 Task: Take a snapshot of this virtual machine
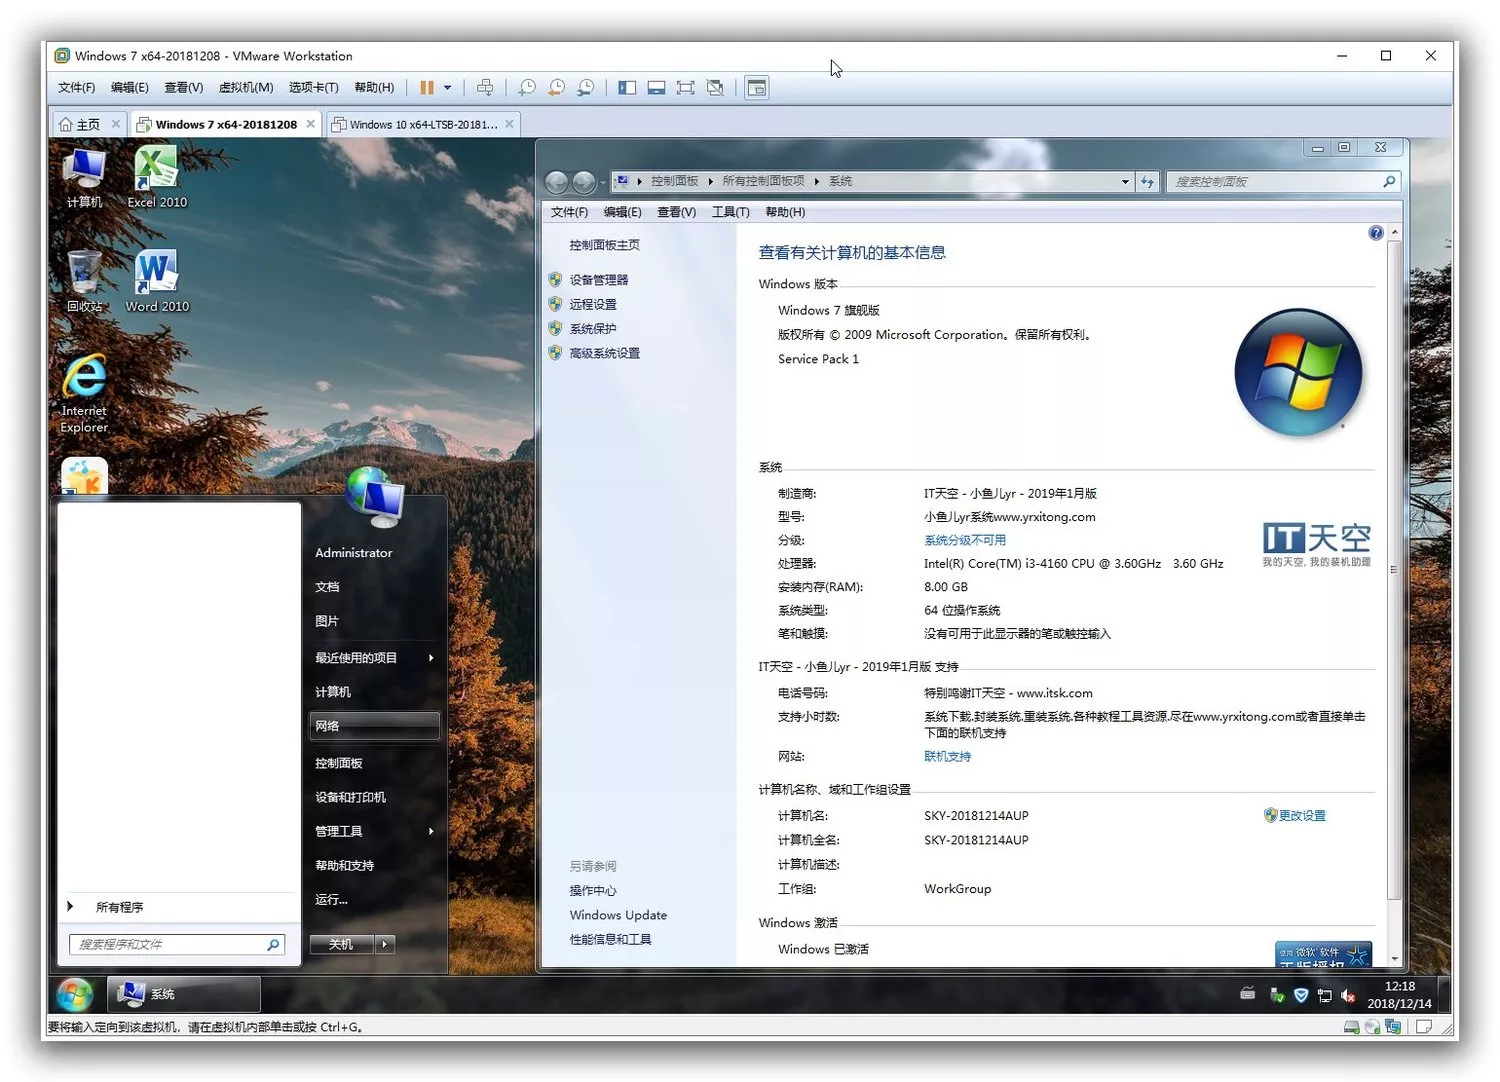(x=527, y=88)
